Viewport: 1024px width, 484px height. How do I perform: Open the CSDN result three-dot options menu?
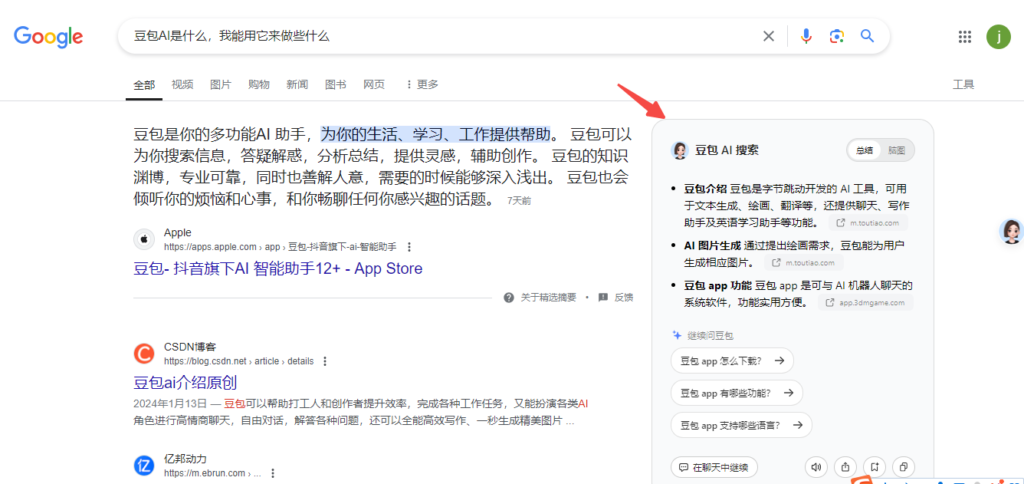(x=325, y=361)
